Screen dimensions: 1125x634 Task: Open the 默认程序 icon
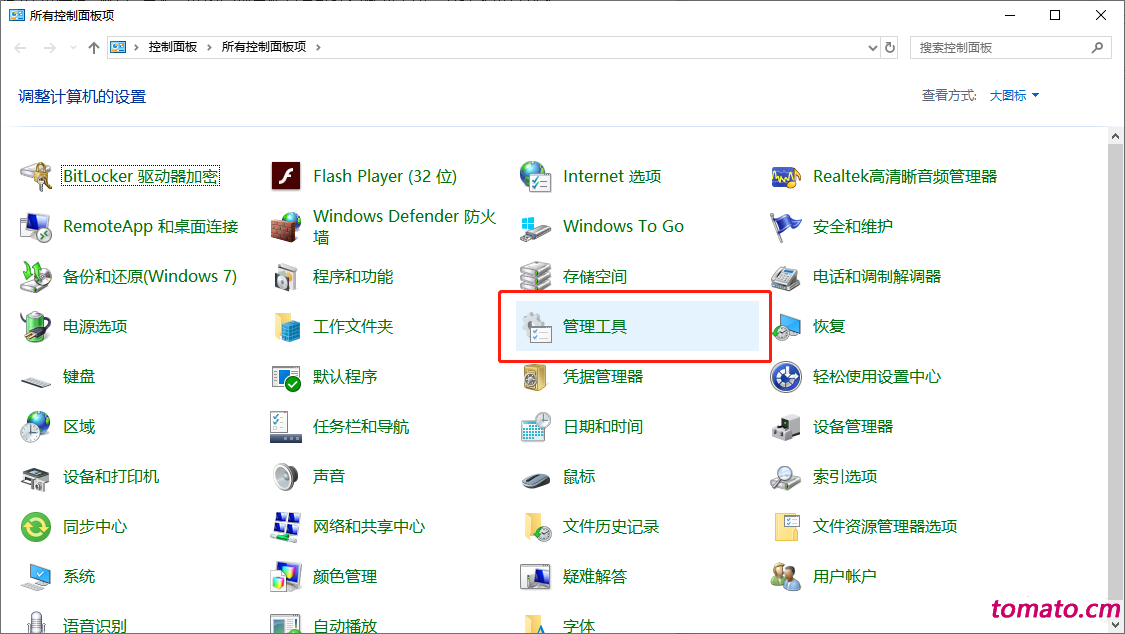(286, 377)
